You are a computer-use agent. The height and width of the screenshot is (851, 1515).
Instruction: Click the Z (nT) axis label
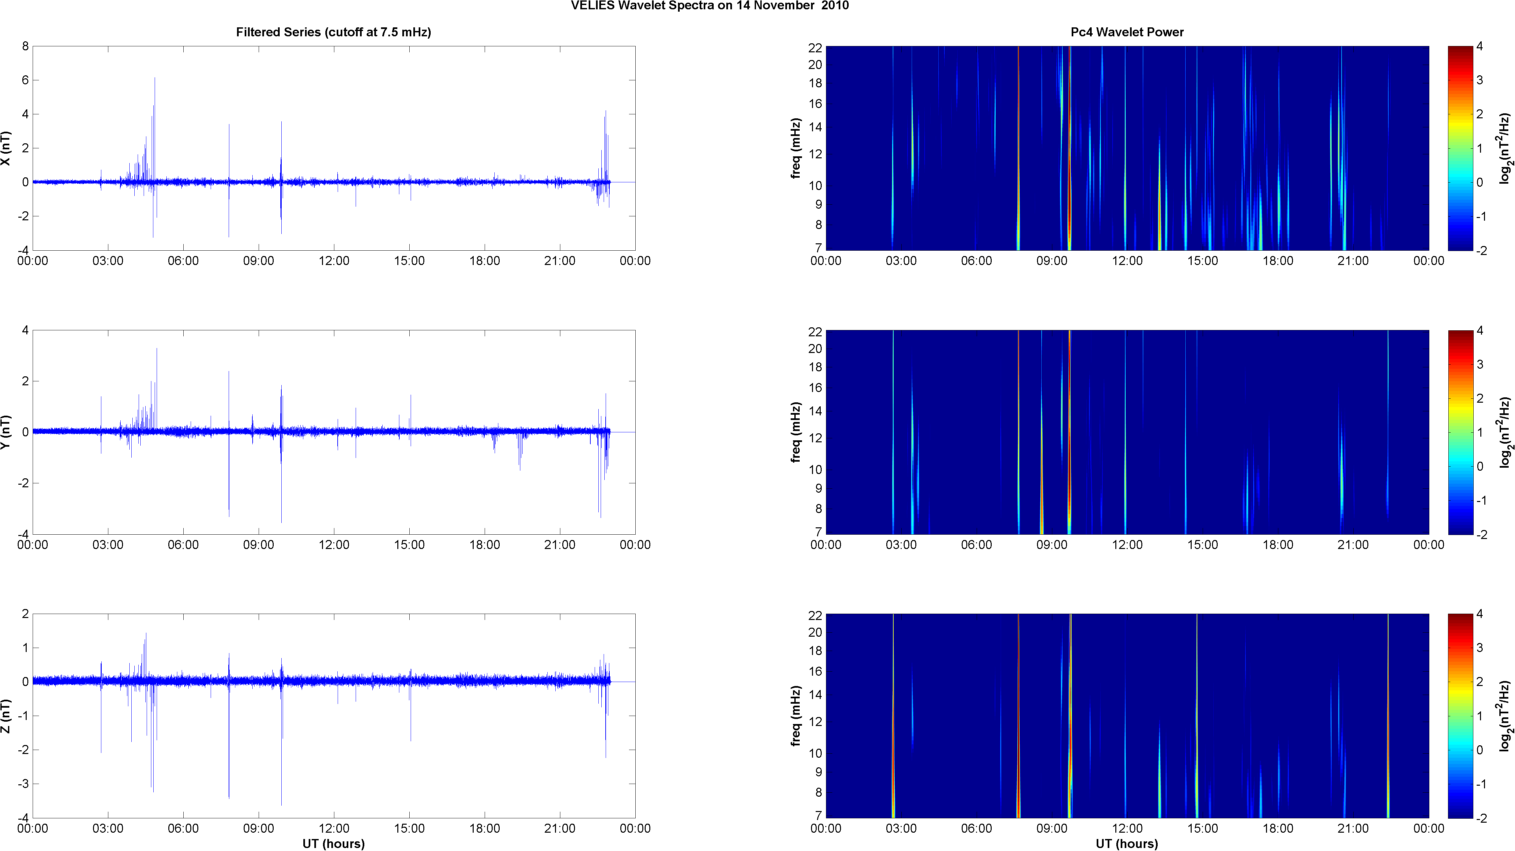tap(6, 716)
